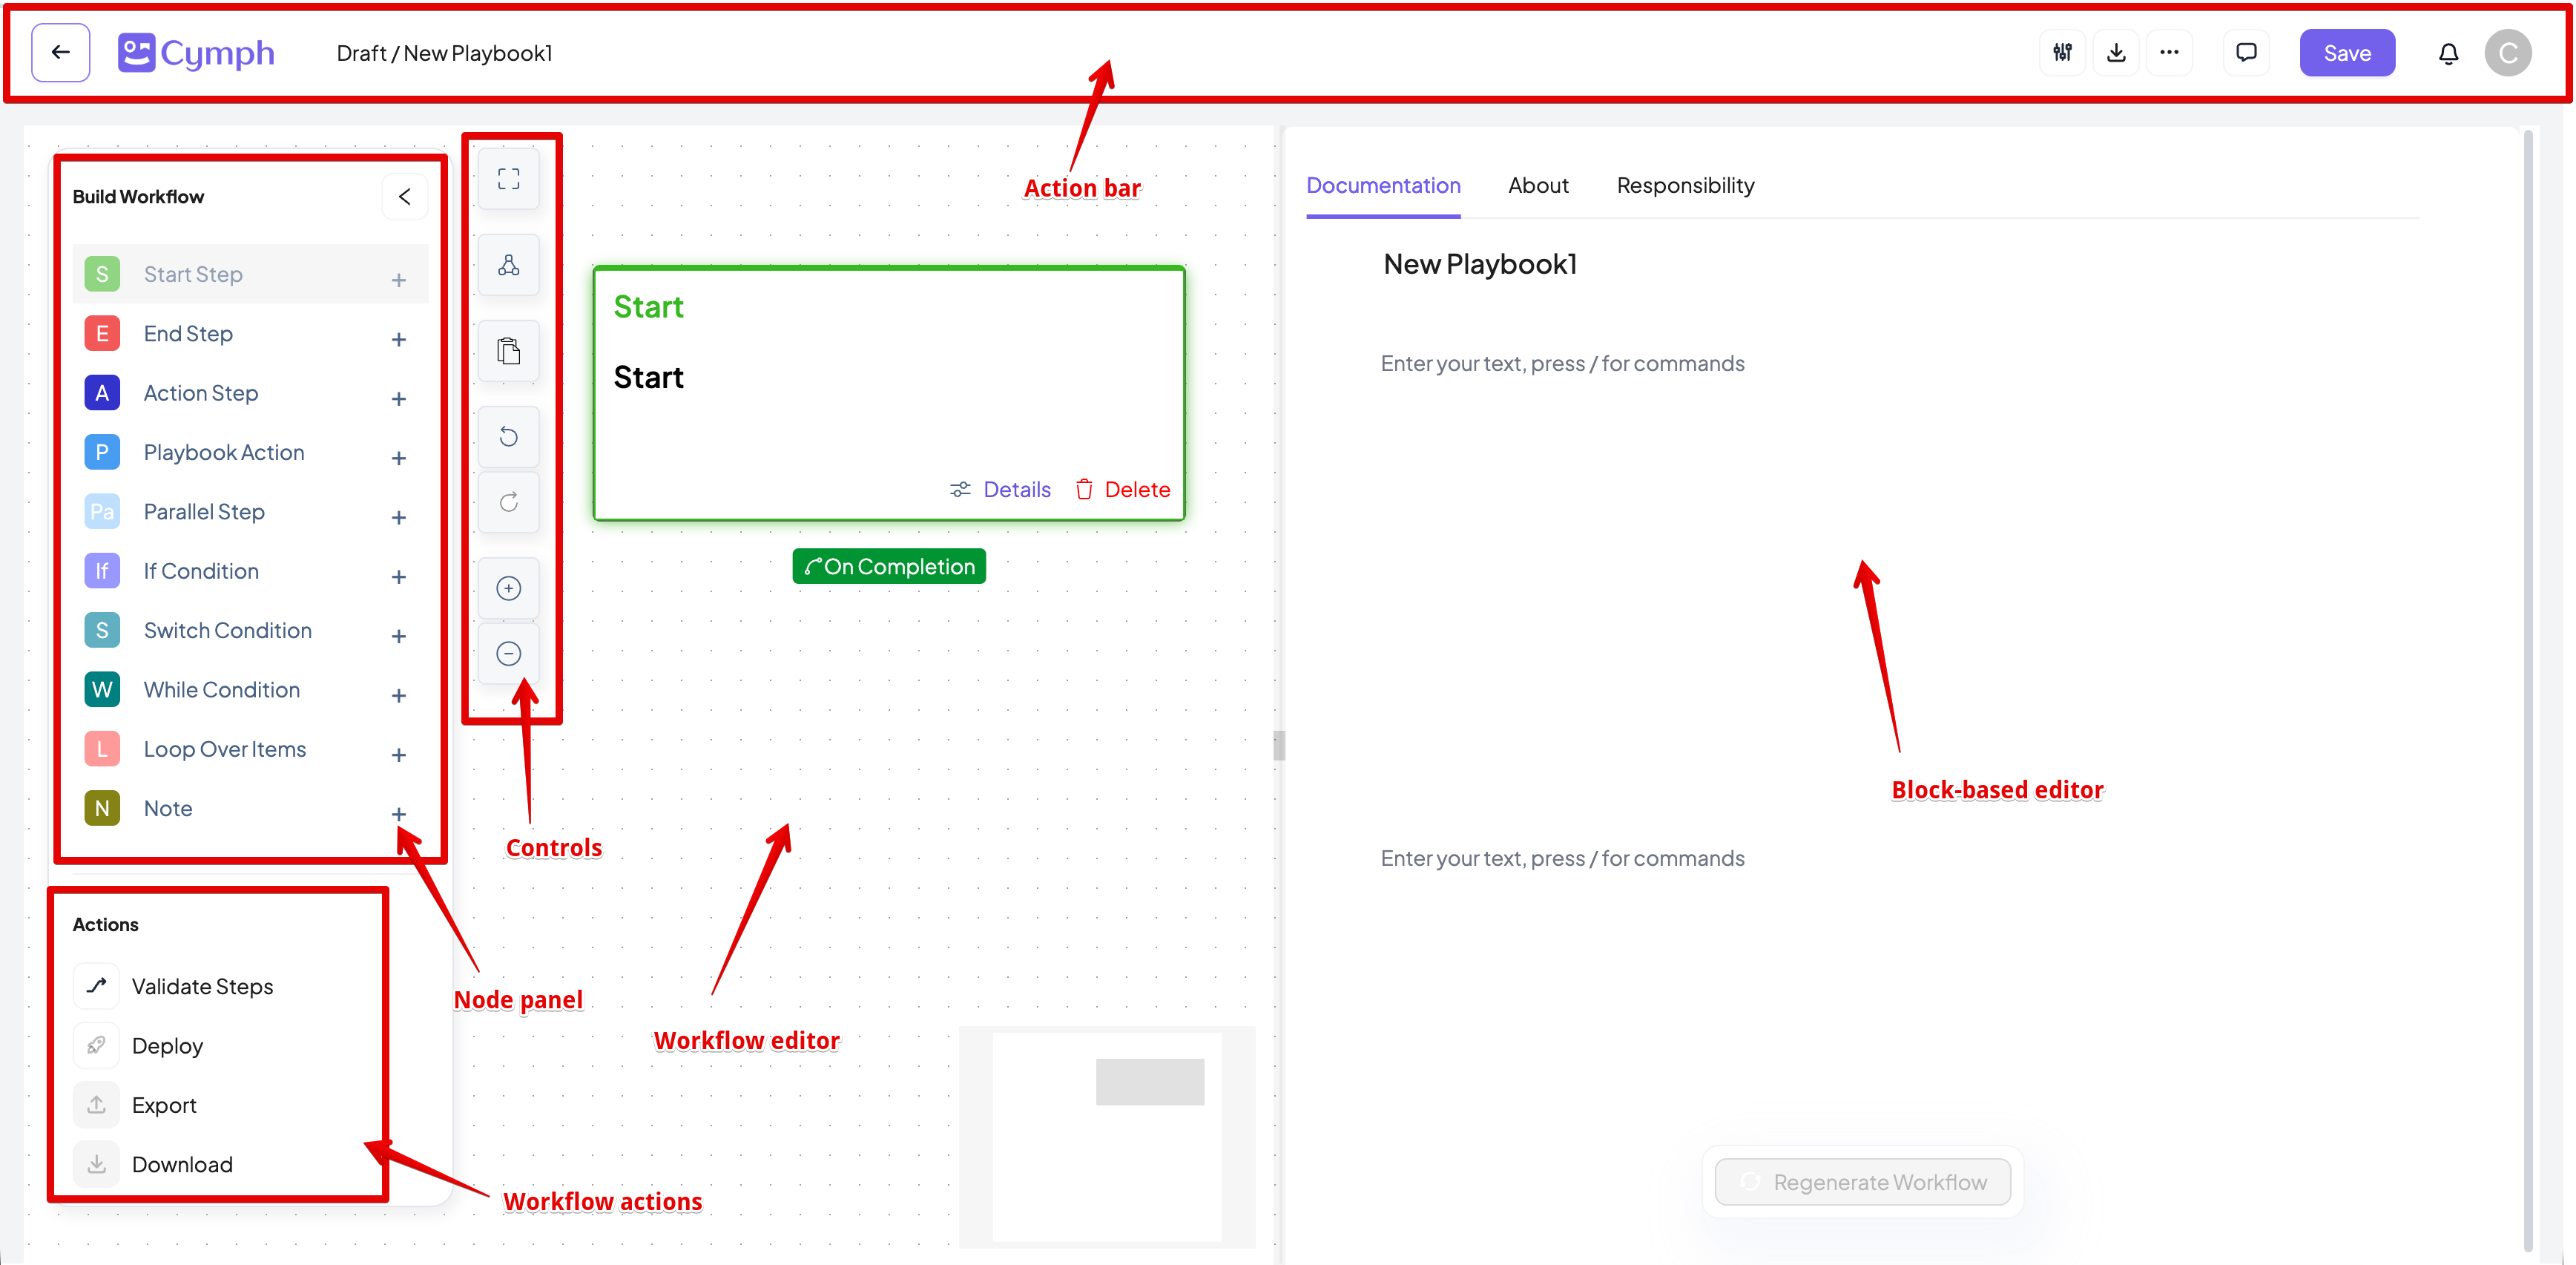
Task: Undo the last workflow change
Action: tap(508, 436)
